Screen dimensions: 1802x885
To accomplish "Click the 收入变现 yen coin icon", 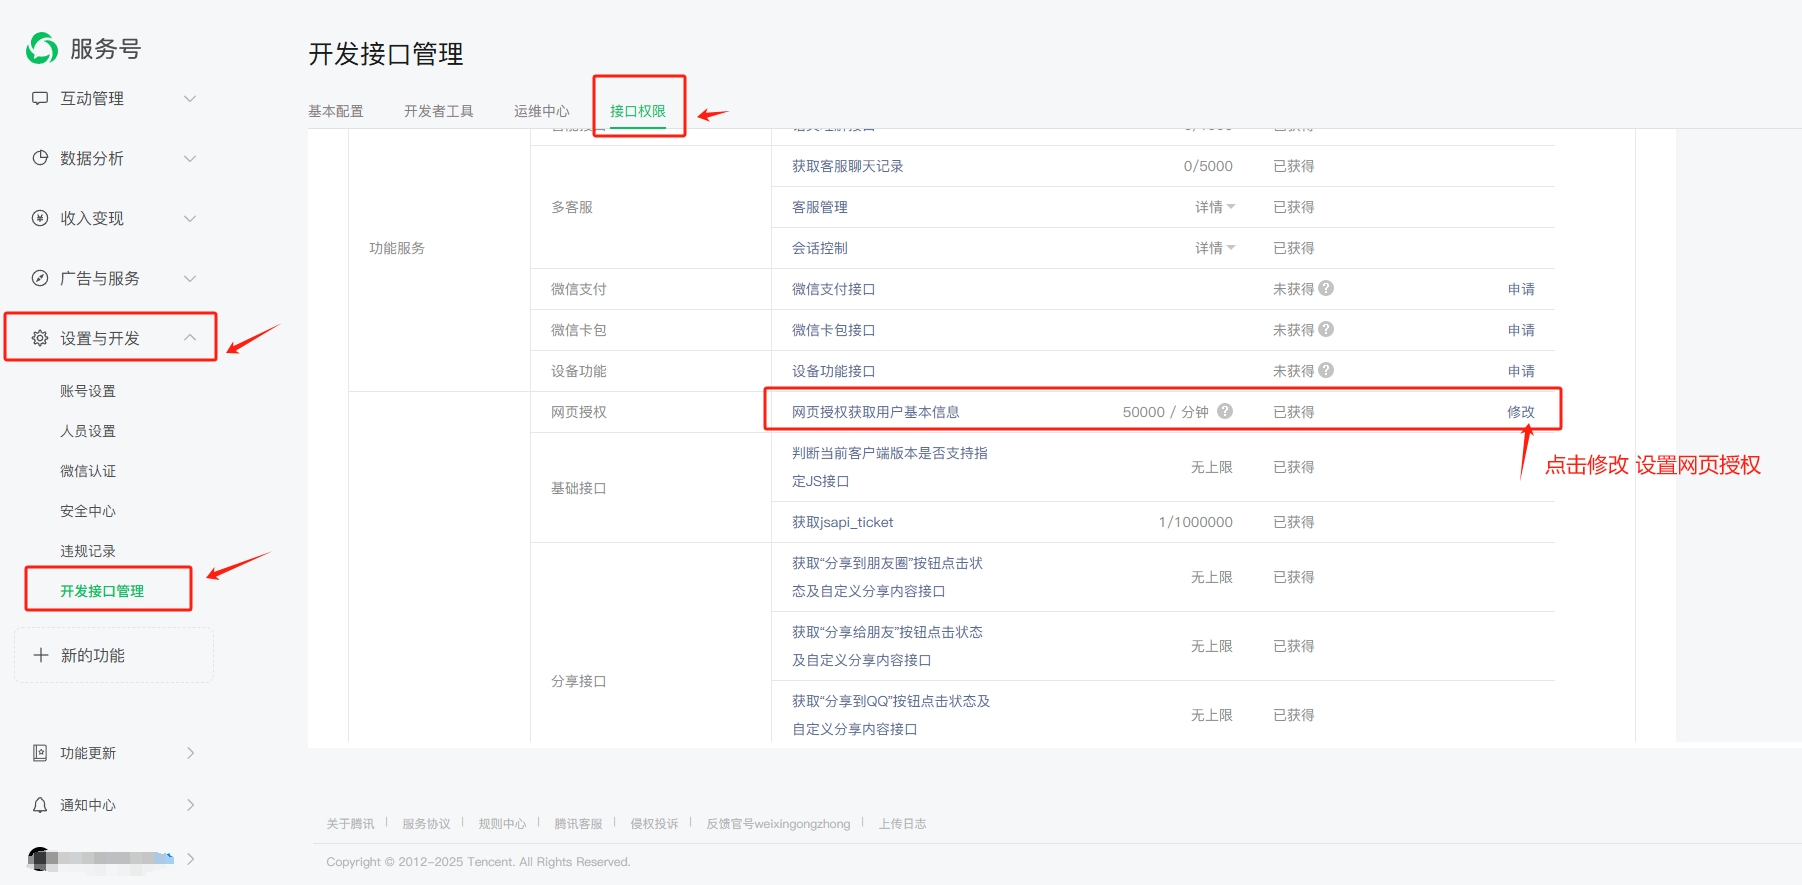I will tap(40, 218).
